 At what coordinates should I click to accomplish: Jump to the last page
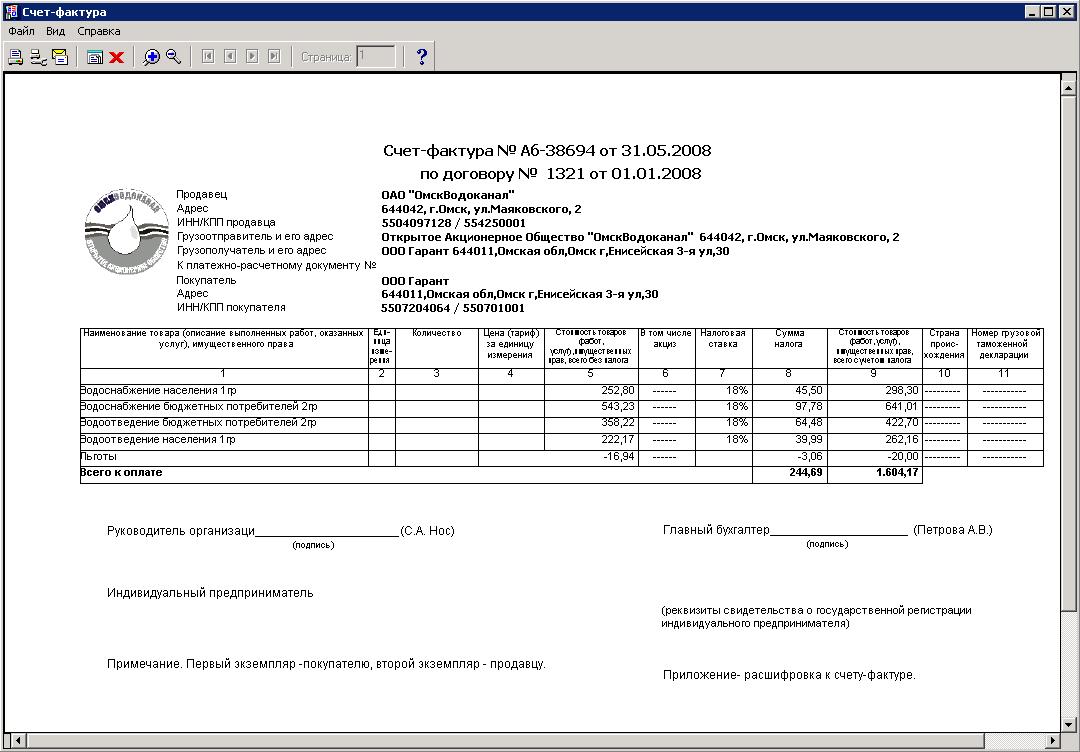coord(274,57)
